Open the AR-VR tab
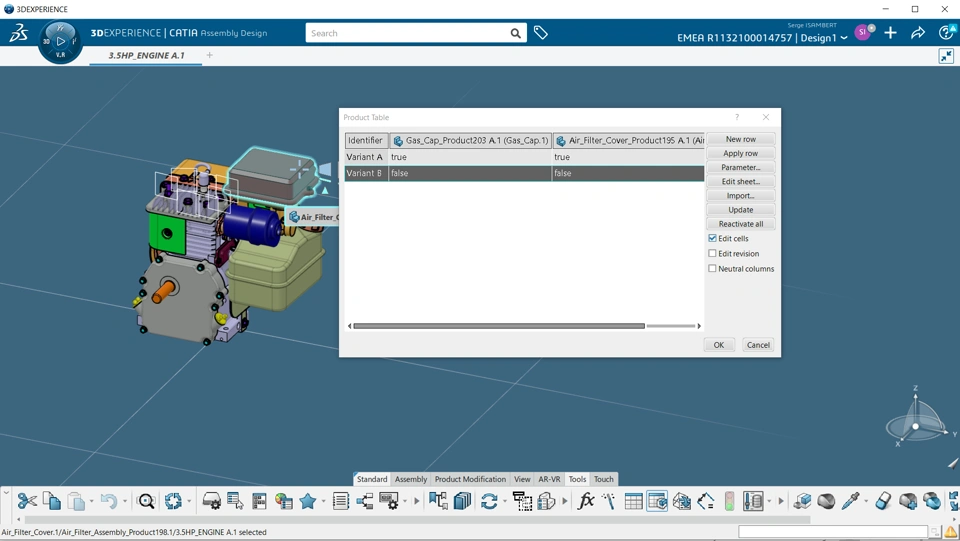This screenshot has height=541, width=960. click(549, 479)
